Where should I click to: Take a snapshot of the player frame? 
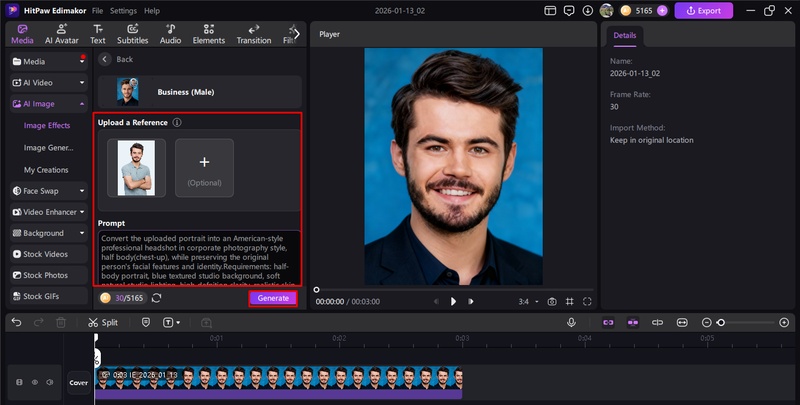(x=552, y=301)
